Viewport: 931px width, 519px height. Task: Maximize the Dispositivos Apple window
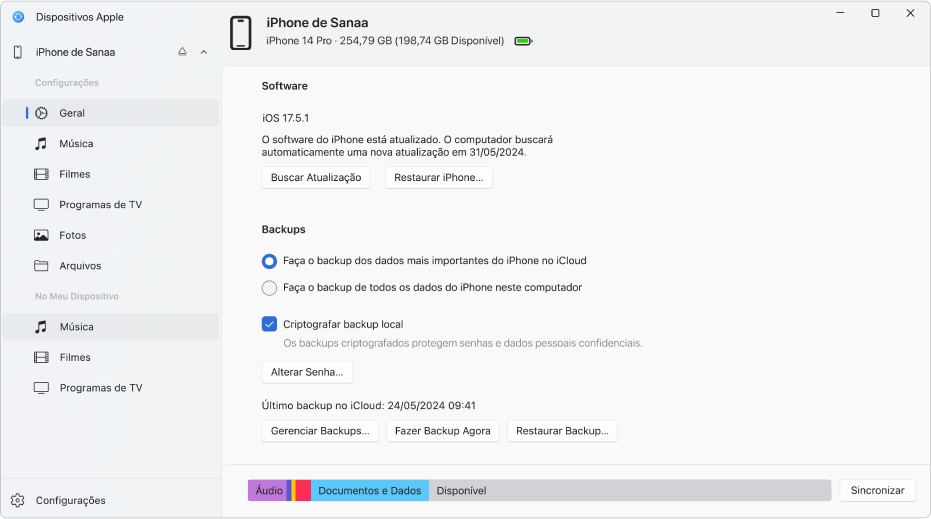875,13
